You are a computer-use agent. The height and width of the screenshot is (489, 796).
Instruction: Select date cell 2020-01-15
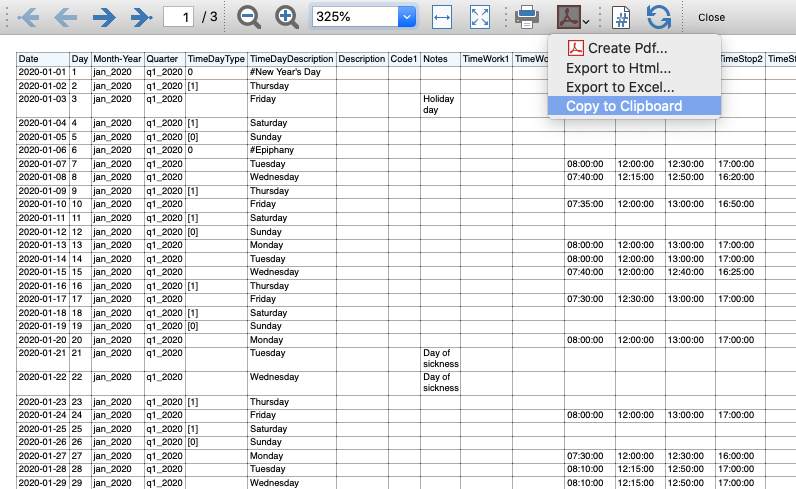(x=42, y=272)
